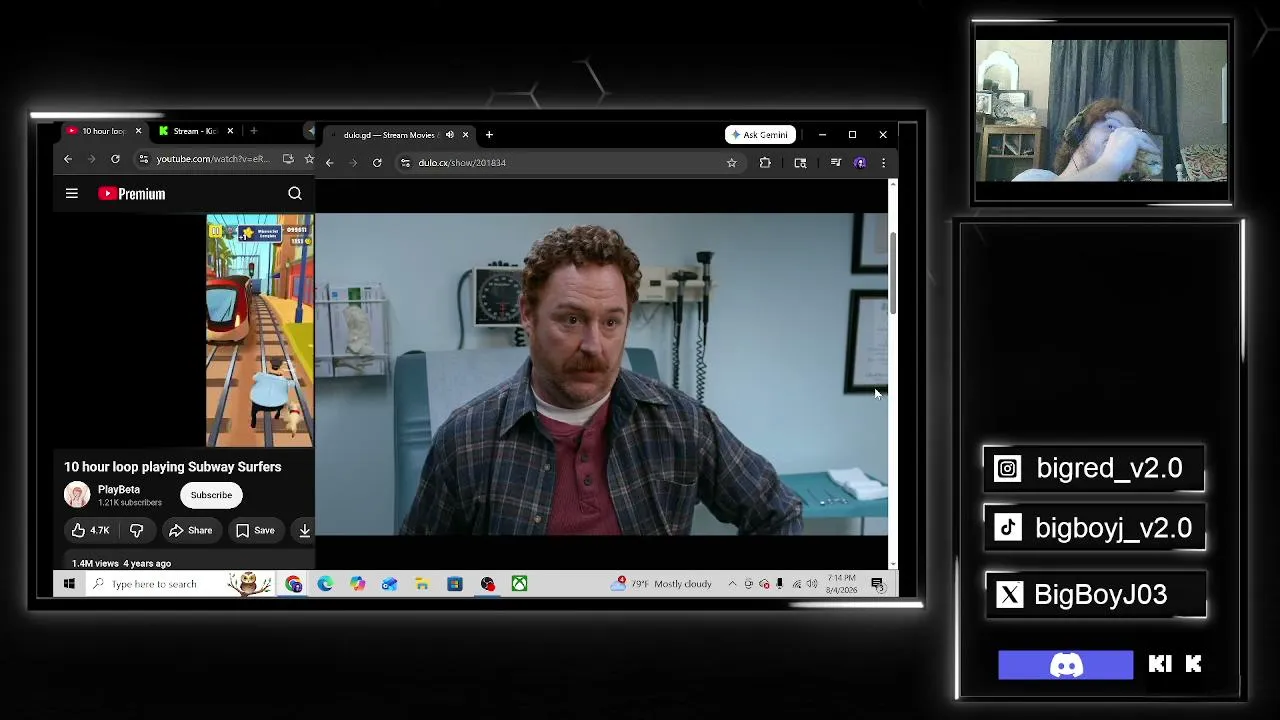Open the taskbar clock and calendar

(842, 584)
